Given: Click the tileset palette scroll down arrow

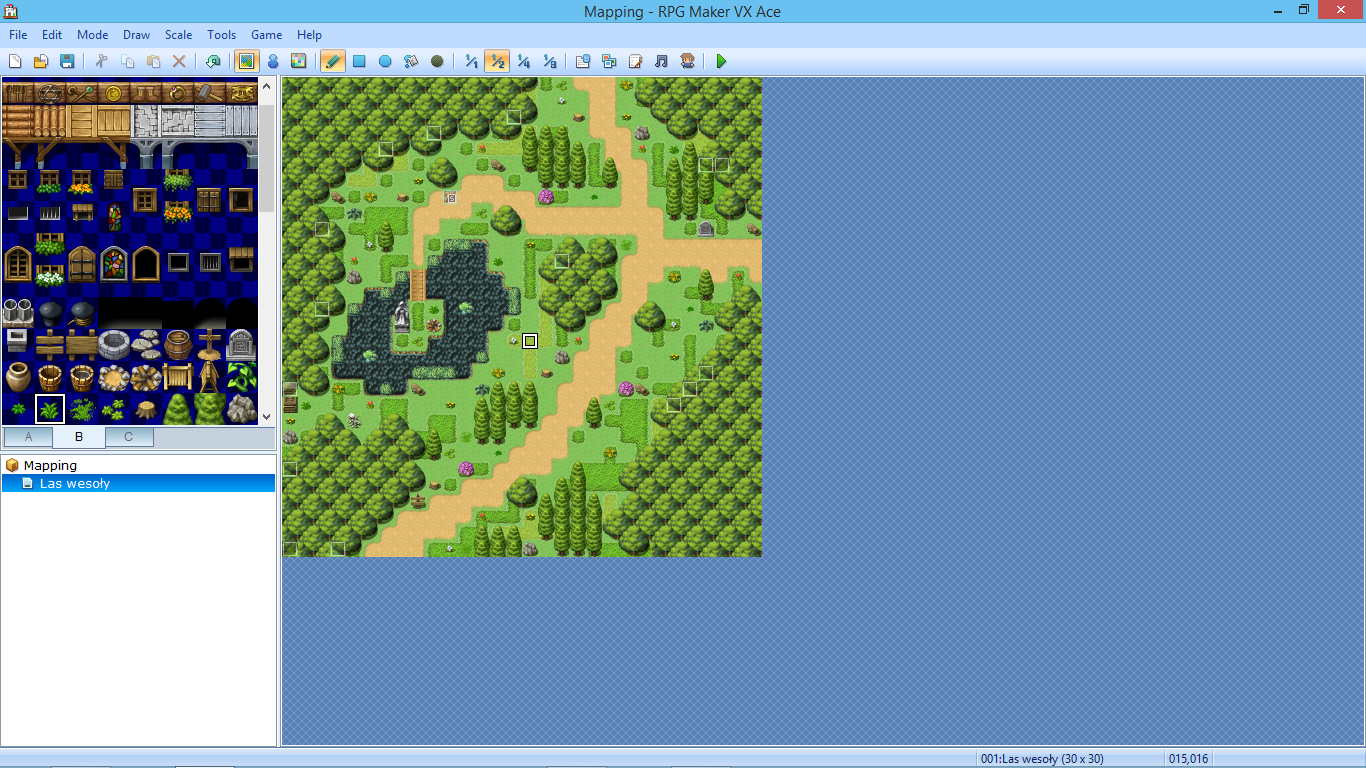Looking at the screenshot, I should pos(267,416).
